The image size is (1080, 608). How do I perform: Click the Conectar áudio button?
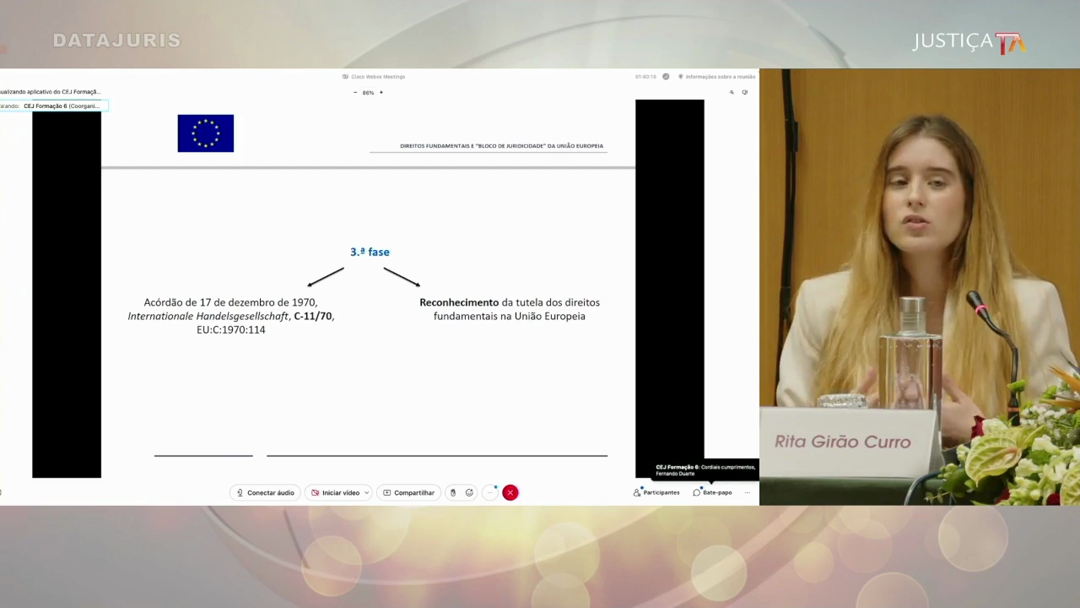click(265, 493)
